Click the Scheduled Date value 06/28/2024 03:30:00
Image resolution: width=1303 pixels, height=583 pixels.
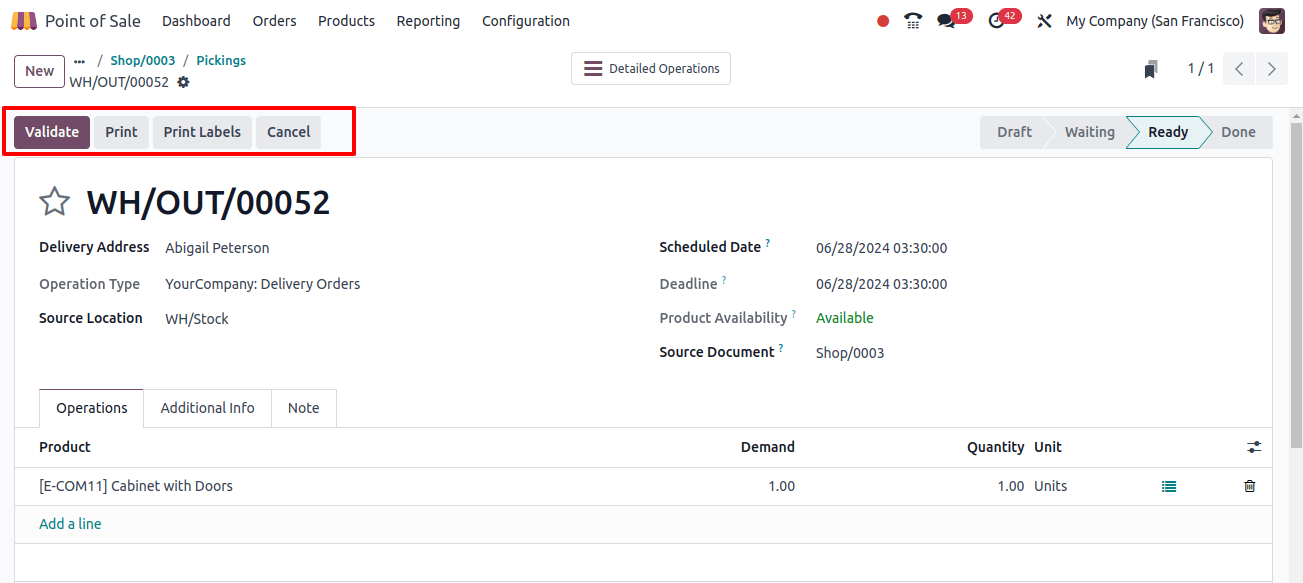click(x=882, y=248)
